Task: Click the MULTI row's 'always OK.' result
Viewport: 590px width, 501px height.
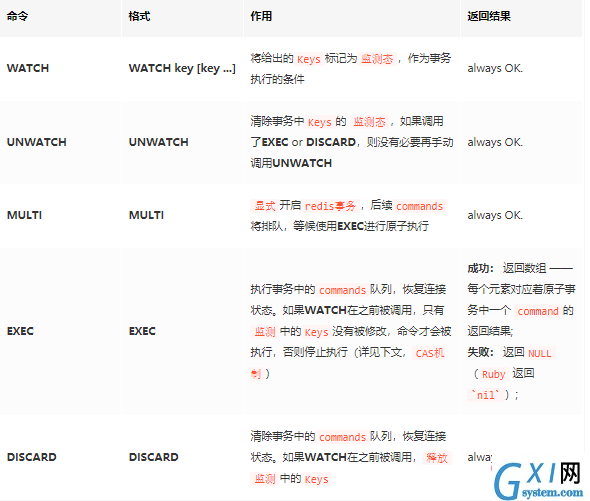Action: 495,215
